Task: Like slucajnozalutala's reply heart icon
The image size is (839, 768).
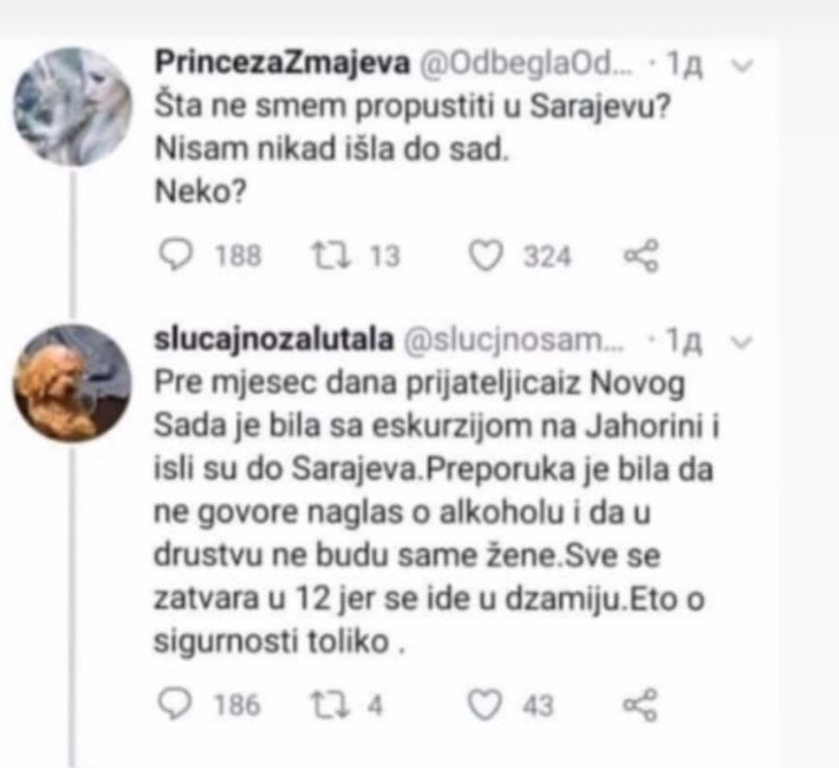Action: [x=485, y=705]
